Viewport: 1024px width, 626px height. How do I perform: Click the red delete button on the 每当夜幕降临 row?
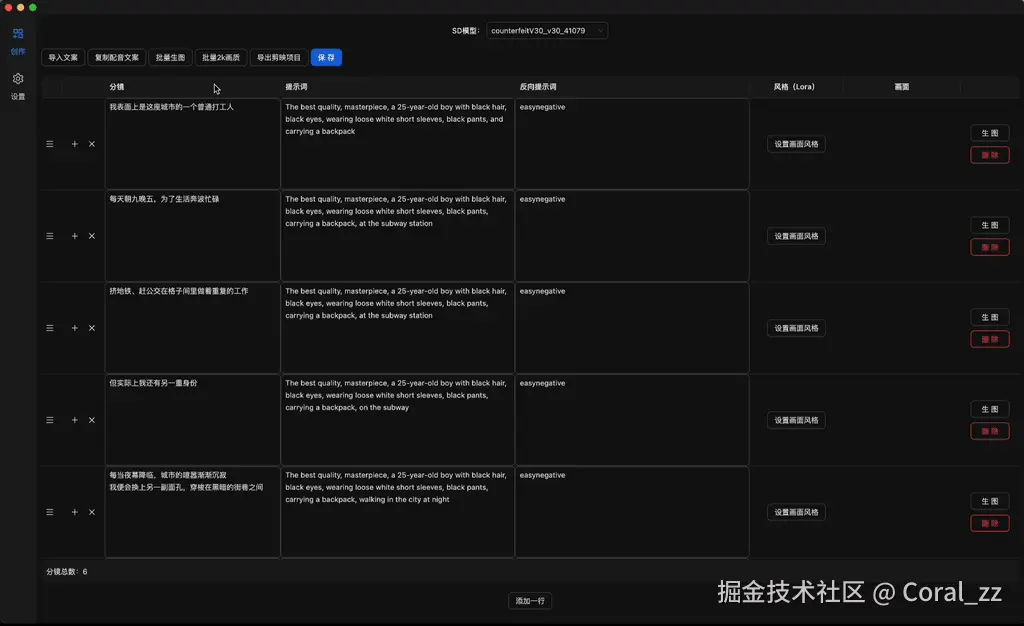coord(989,524)
